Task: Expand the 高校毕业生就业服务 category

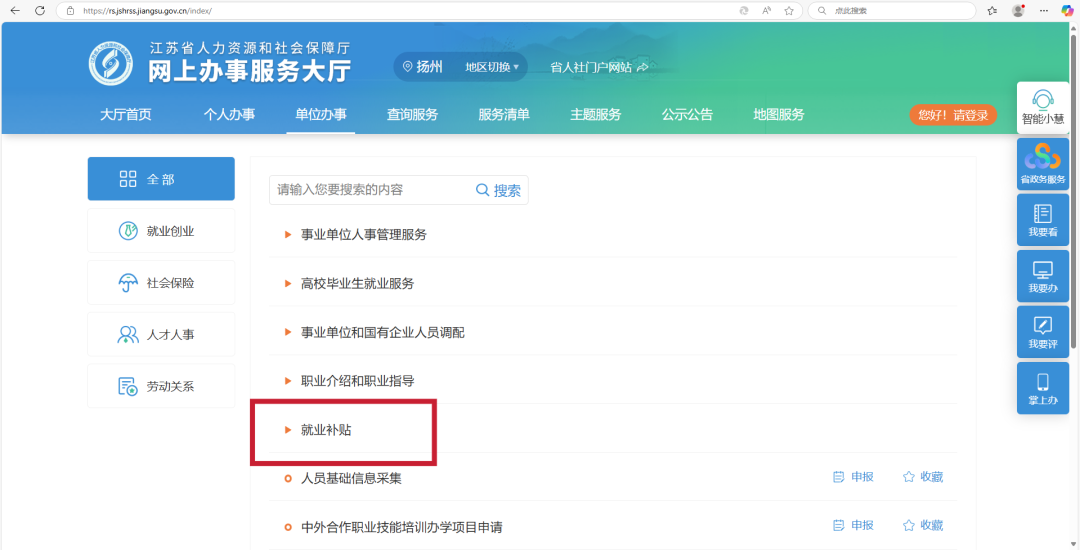Action: (x=357, y=283)
